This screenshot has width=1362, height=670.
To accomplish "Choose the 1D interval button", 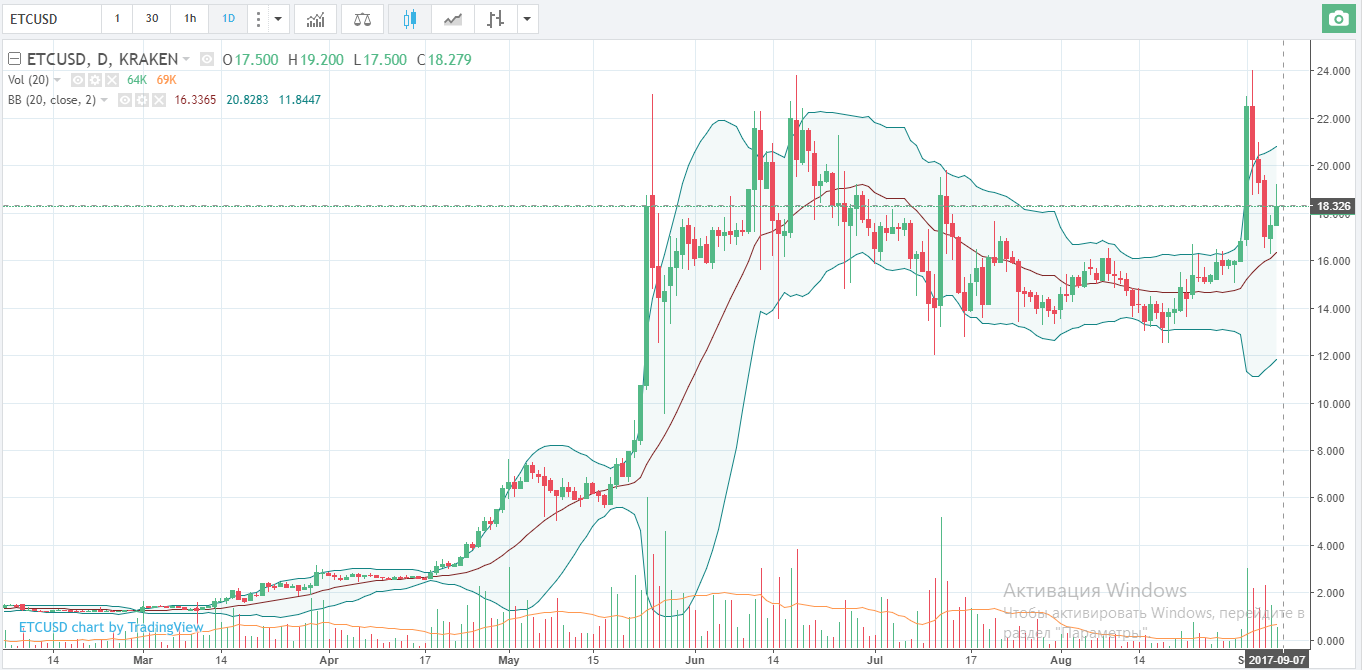I will coord(228,19).
